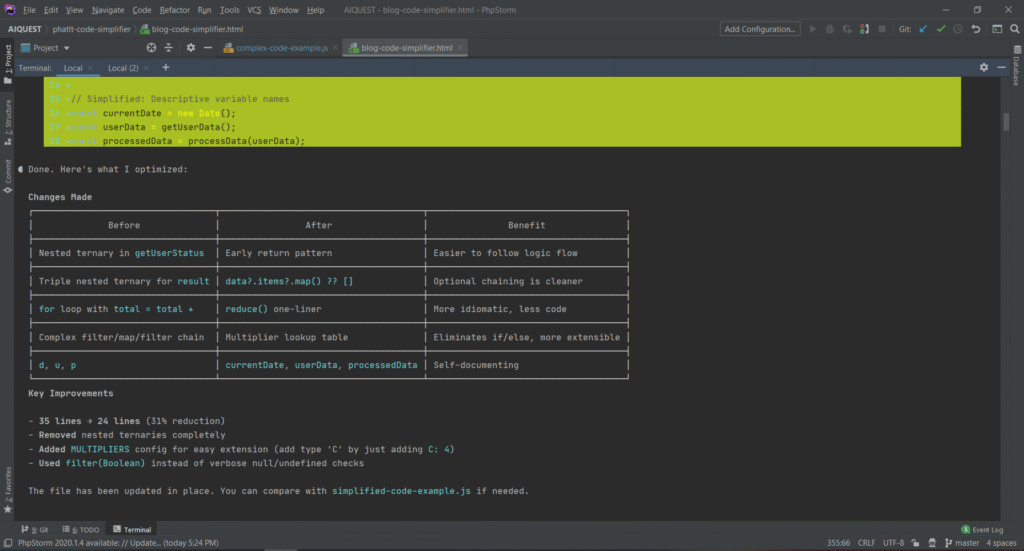
Task: Click the Add Configuration button
Action: tap(761, 29)
